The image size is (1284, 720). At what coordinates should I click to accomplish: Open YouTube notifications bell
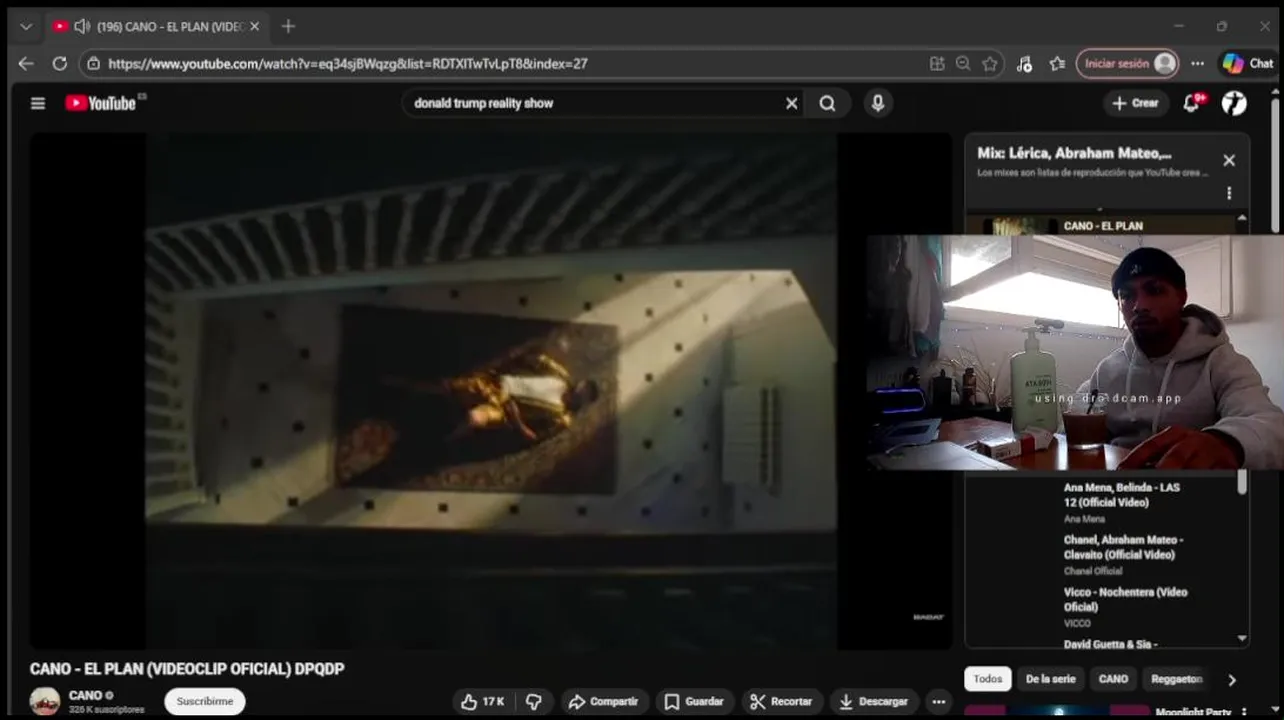pyautogui.click(x=1192, y=103)
